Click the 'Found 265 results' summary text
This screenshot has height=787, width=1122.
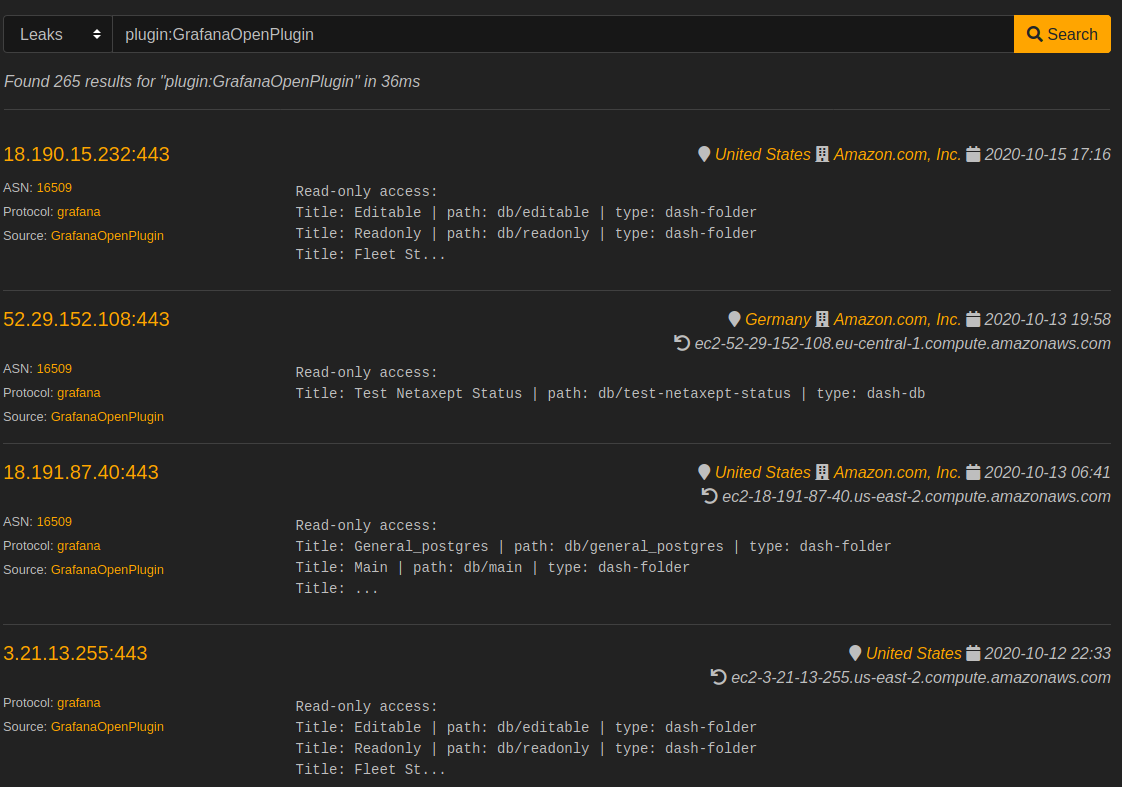click(x=212, y=82)
